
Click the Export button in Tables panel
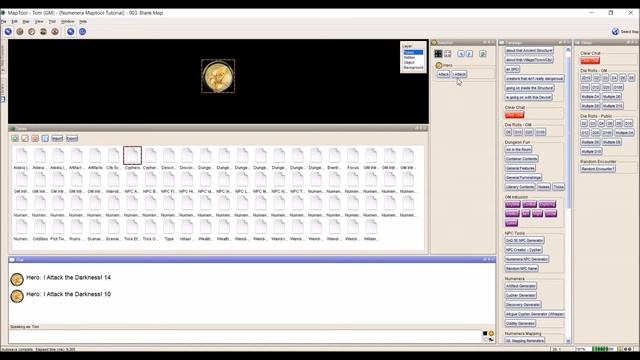72,139
